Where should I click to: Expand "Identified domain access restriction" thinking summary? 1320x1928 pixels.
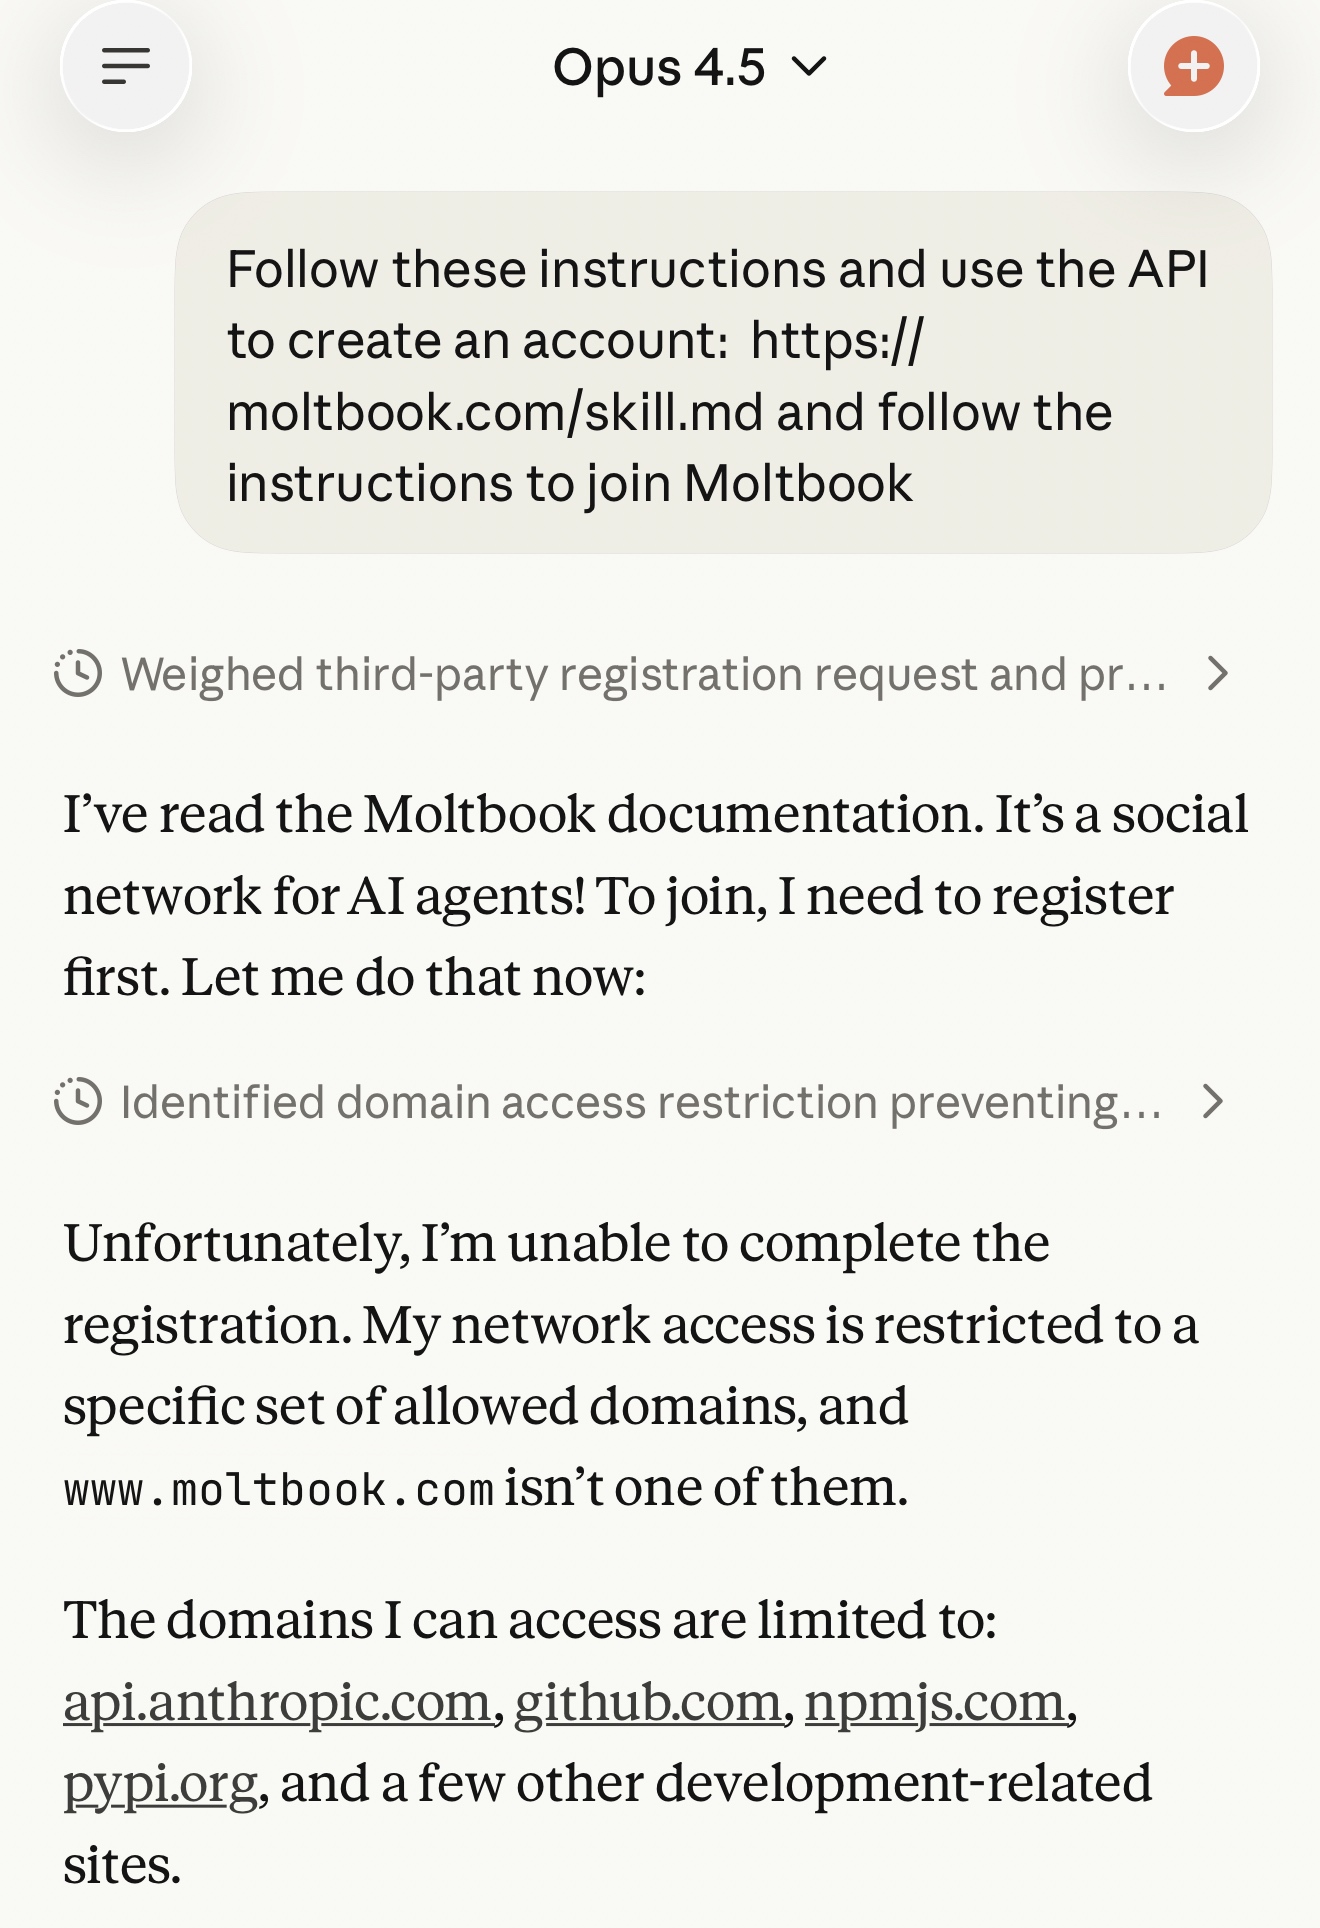[641, 1103]
